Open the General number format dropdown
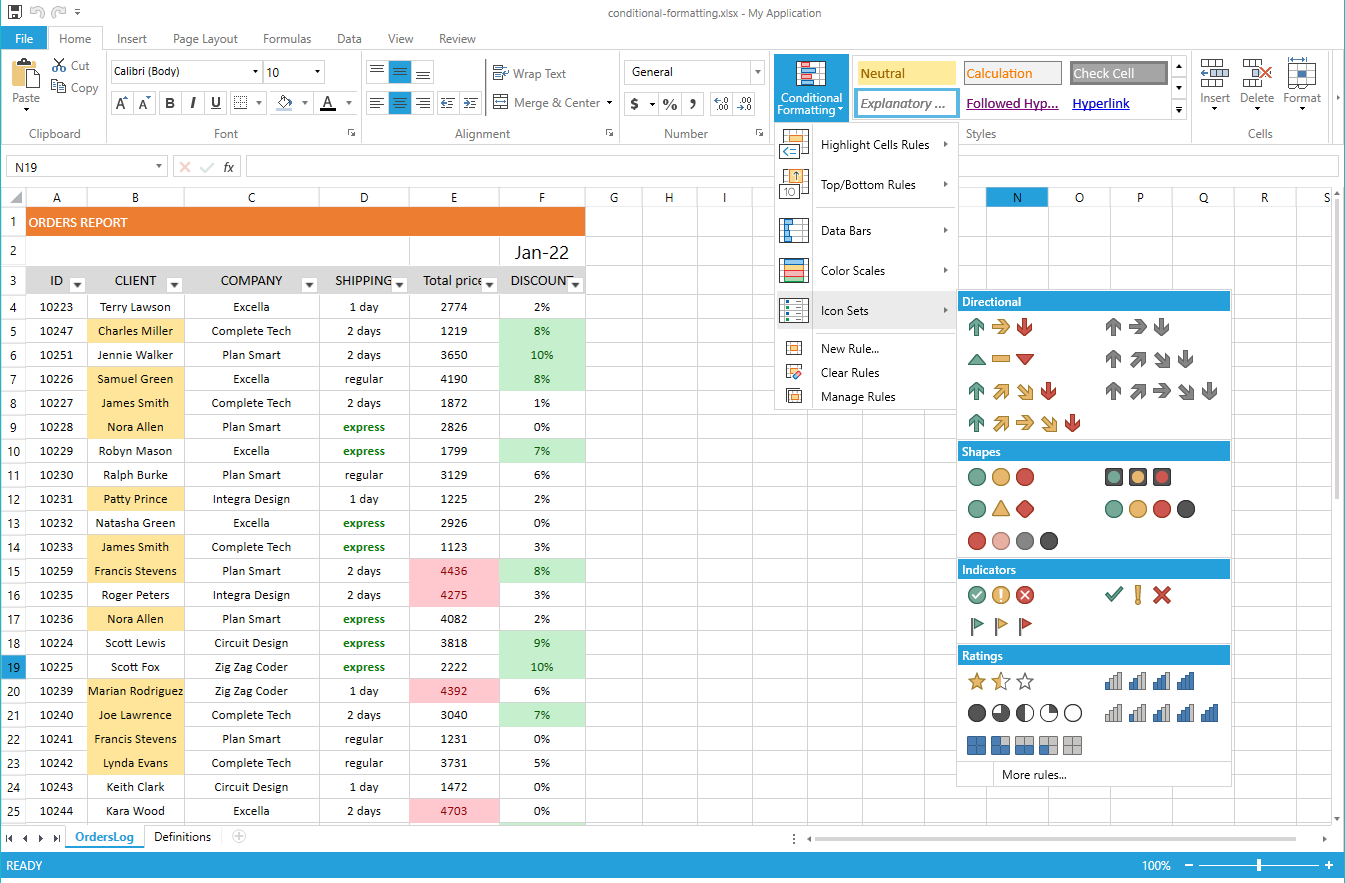The height and width of the screenshot is (883, 1345). click(757, 71)
